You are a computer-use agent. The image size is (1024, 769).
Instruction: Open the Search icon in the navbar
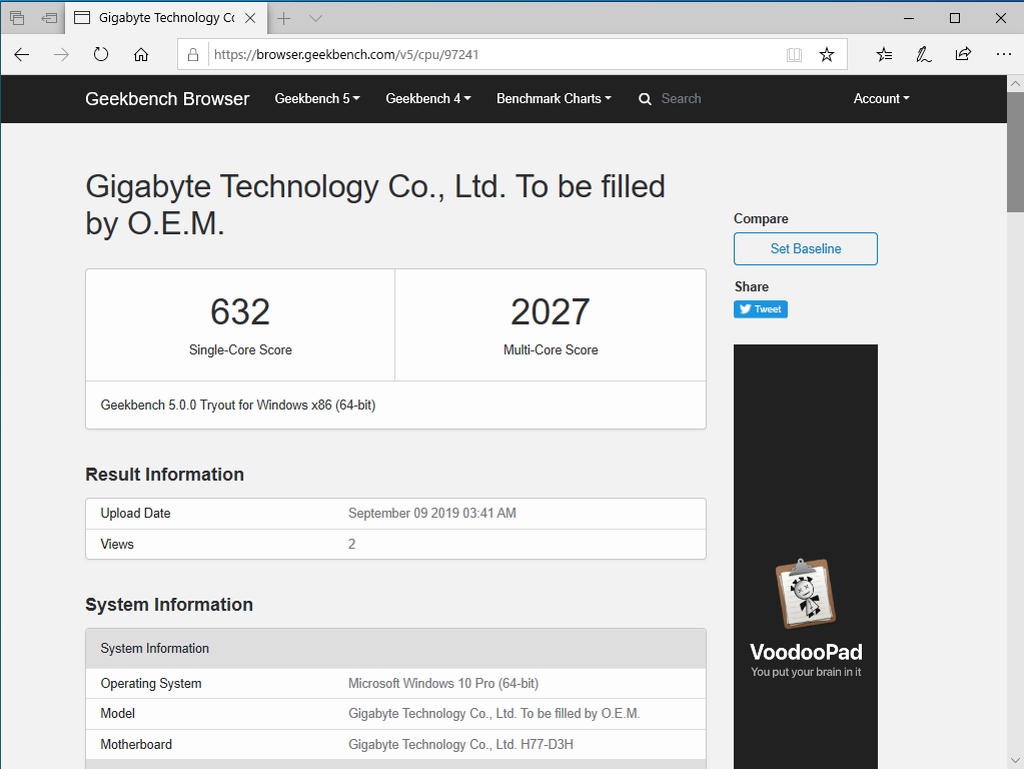[x=645, y=99]
